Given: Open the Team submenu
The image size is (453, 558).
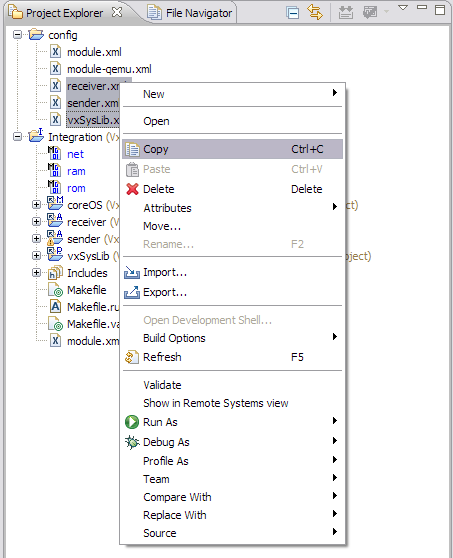Looking at the screenshot, I should [232, 479].
